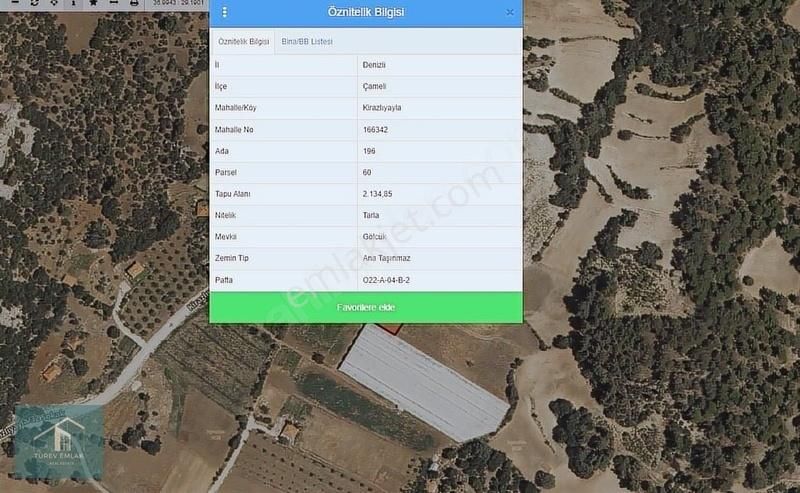Click the coordinates display field in toolbar
The width and height of the screenshot is (800, 493).
point(178,3)
